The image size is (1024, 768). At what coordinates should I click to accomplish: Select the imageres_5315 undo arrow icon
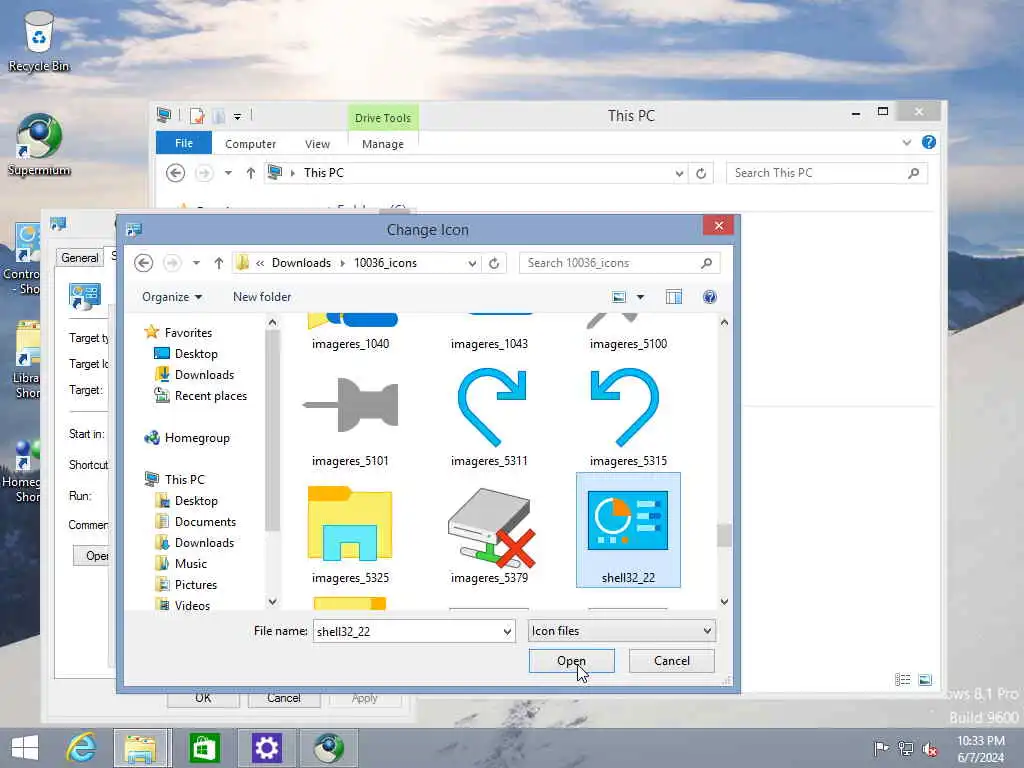[625, 408]
